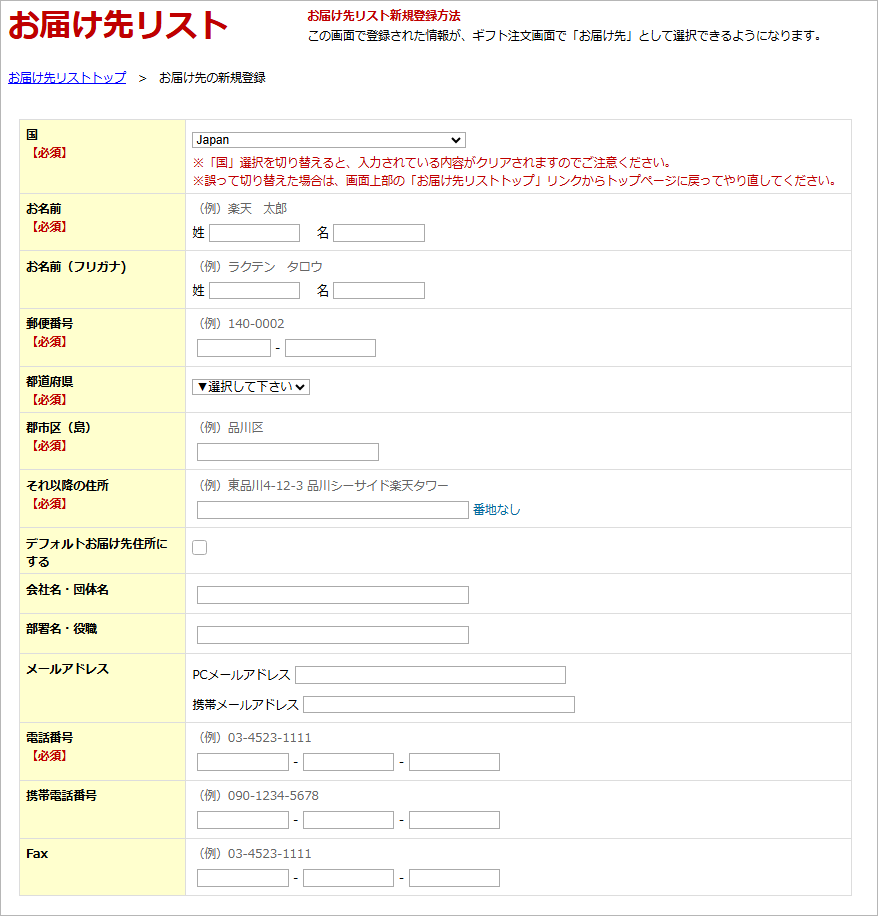This screenshot has height=916, width=878.
Task: Click the 名 field under お名前
Action: 378,233
